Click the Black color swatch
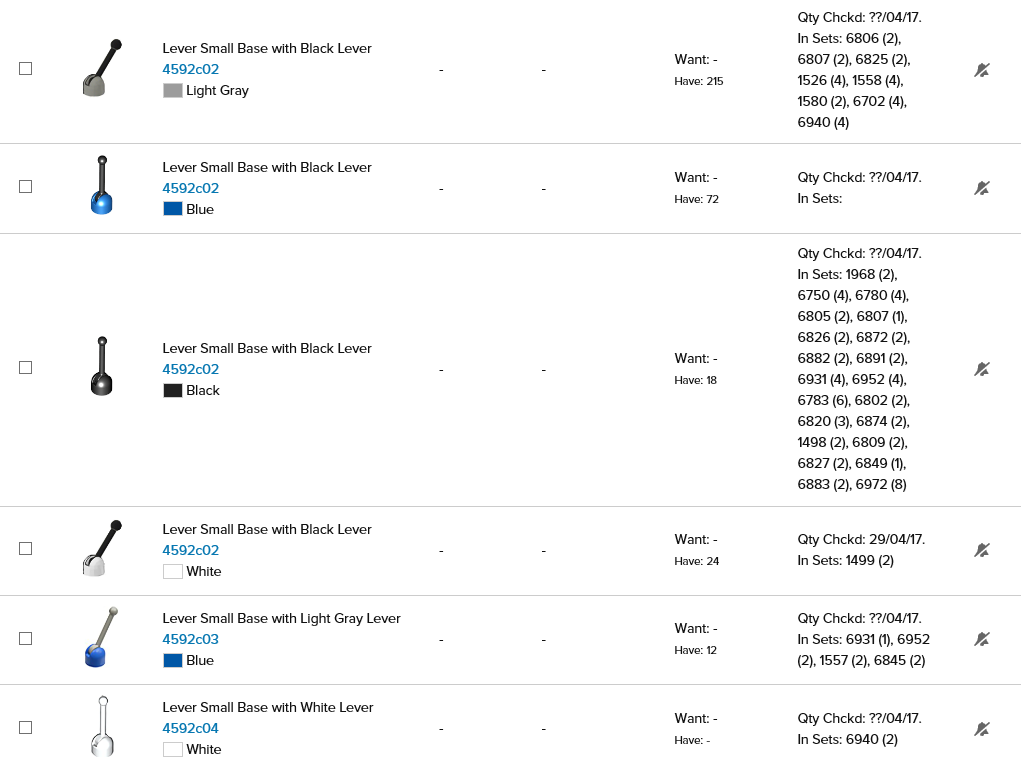Screen dimensions: 1021x765 point(173,391)
